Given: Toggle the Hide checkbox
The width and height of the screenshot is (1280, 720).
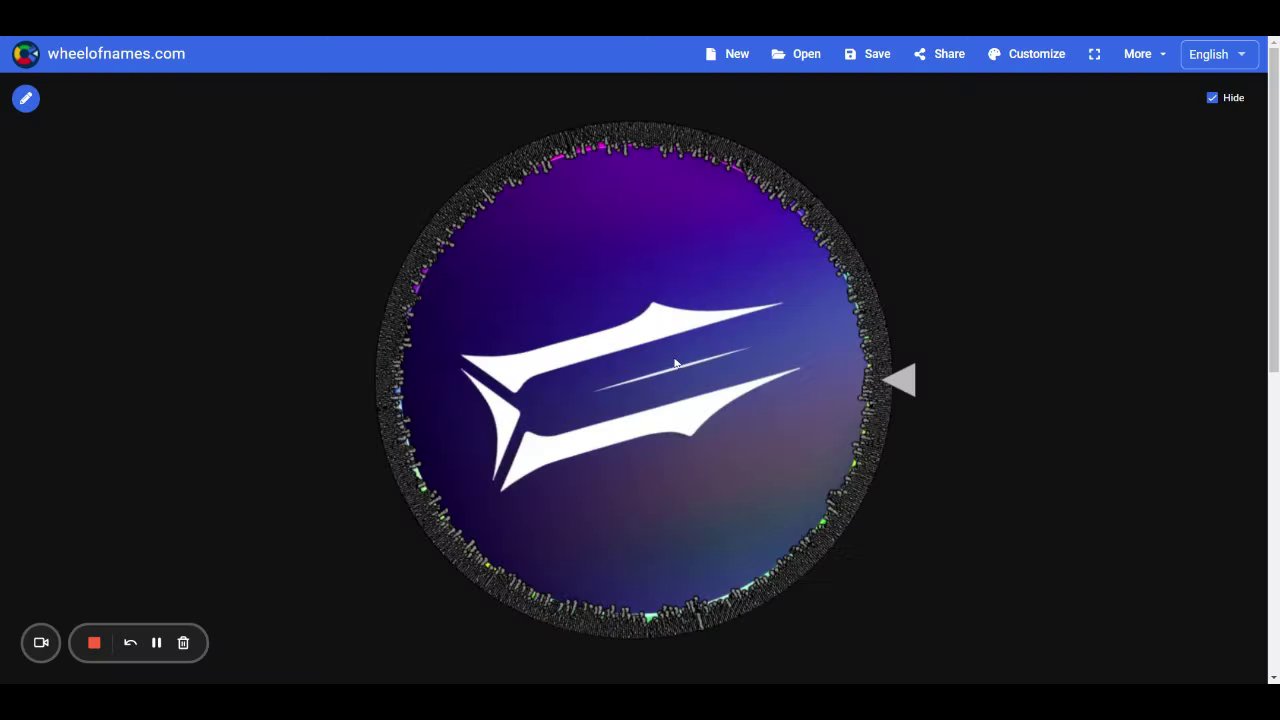Looking at the screenshot, I should [1212, 98].
